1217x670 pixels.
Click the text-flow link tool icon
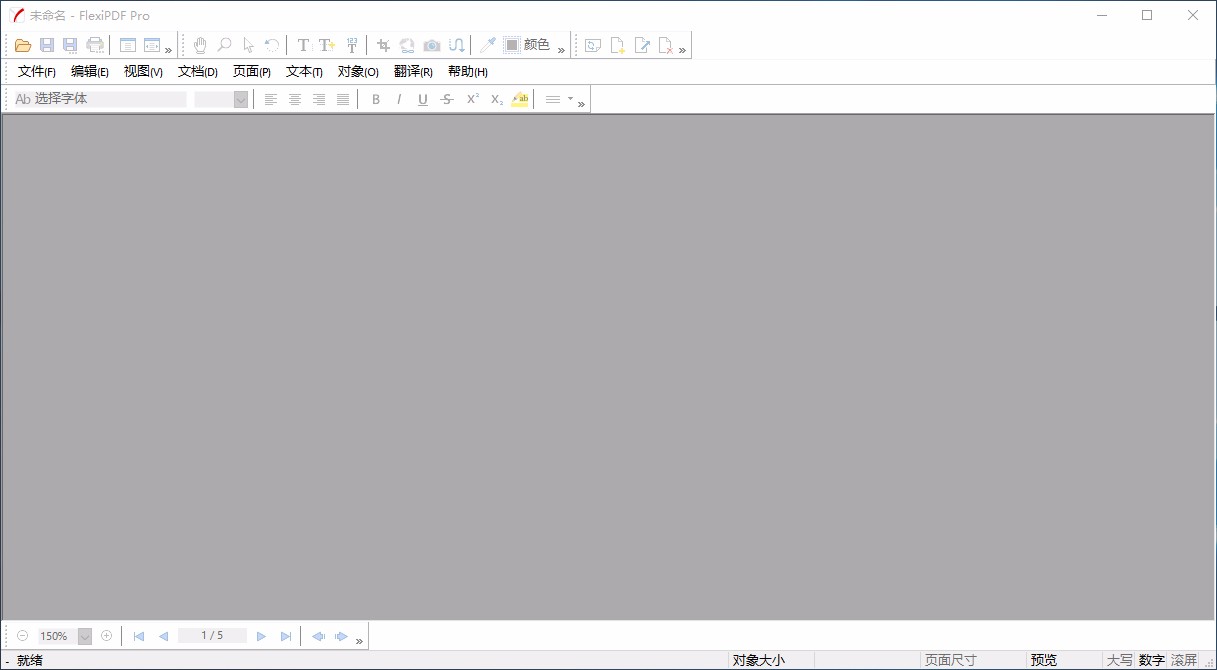click(456, 45)
